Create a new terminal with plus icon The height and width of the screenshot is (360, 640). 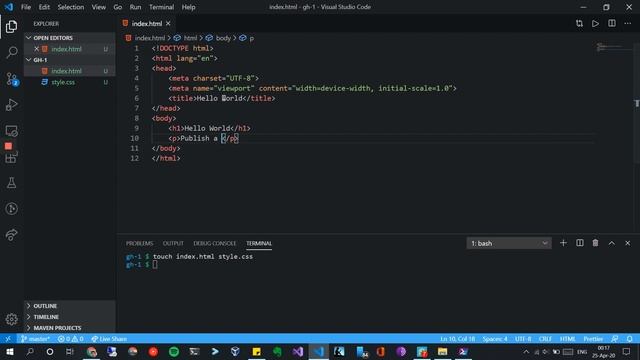563,243
